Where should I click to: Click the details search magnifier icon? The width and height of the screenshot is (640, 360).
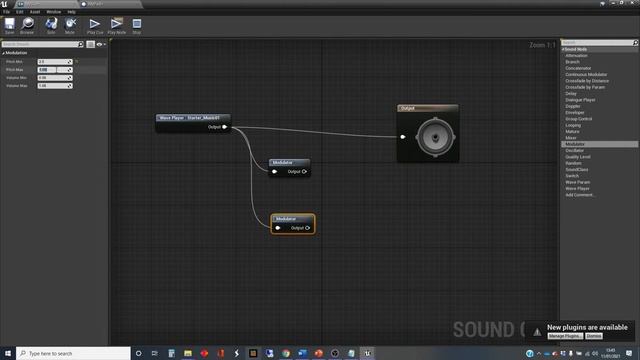pyautogui.click(x=80, y=44)
